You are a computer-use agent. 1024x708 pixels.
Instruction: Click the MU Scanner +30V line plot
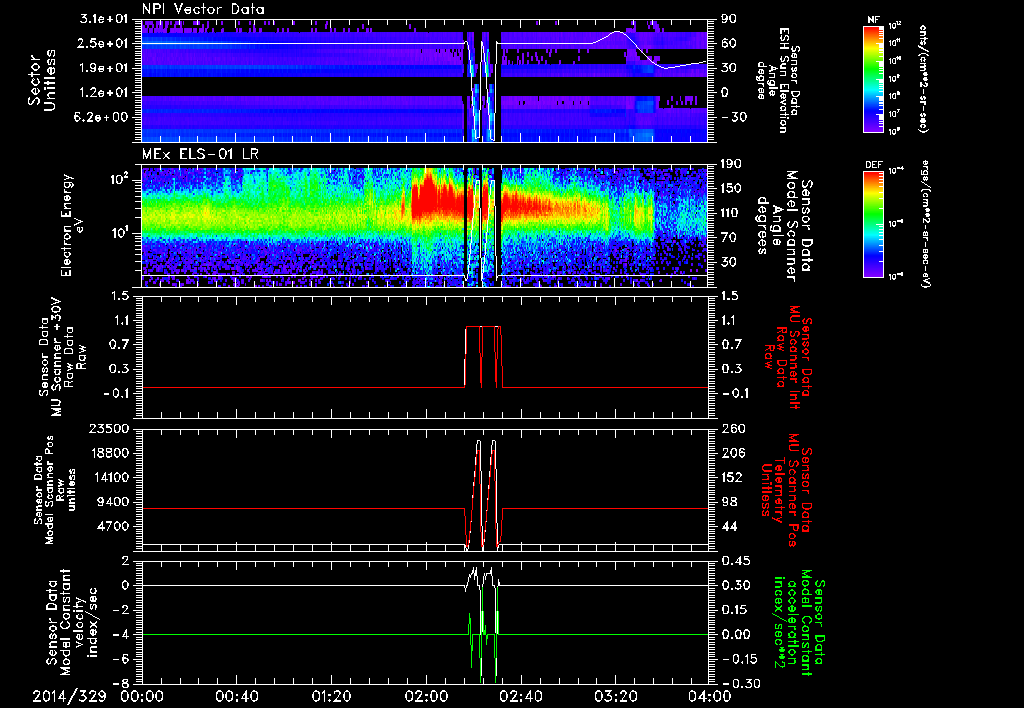(x=424, y=357)
